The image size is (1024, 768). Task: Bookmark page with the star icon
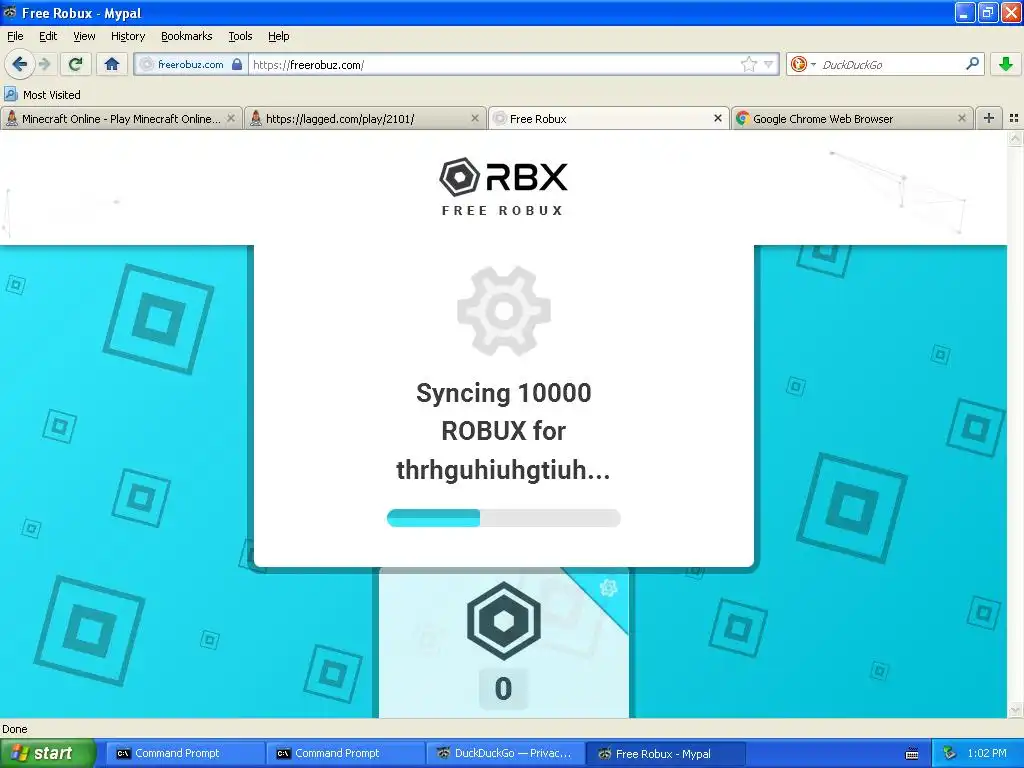point(748,64)
